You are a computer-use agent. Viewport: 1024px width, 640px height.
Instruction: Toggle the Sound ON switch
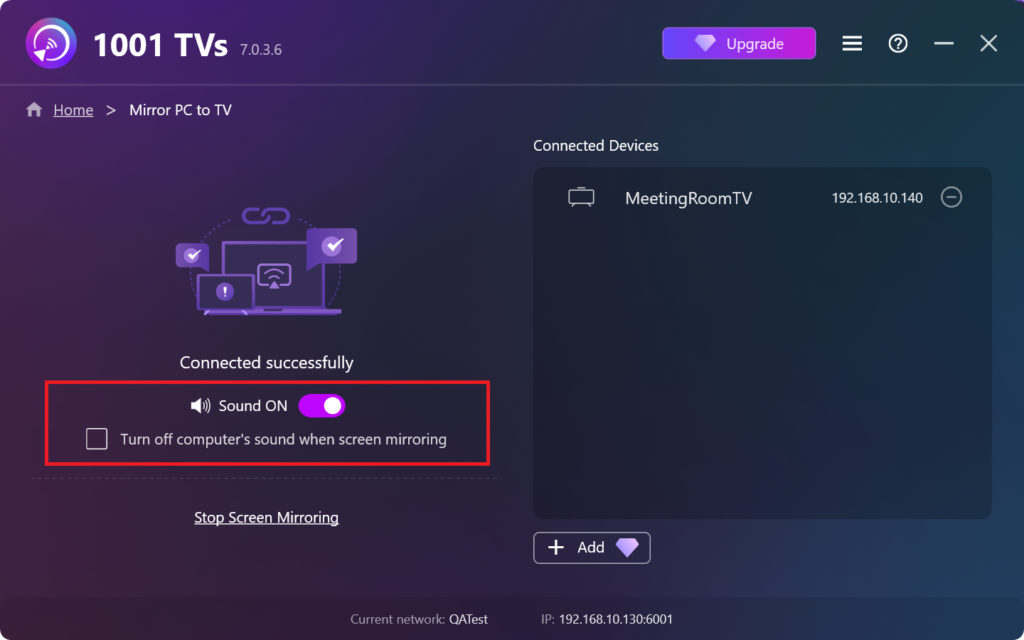coord(322,406)
